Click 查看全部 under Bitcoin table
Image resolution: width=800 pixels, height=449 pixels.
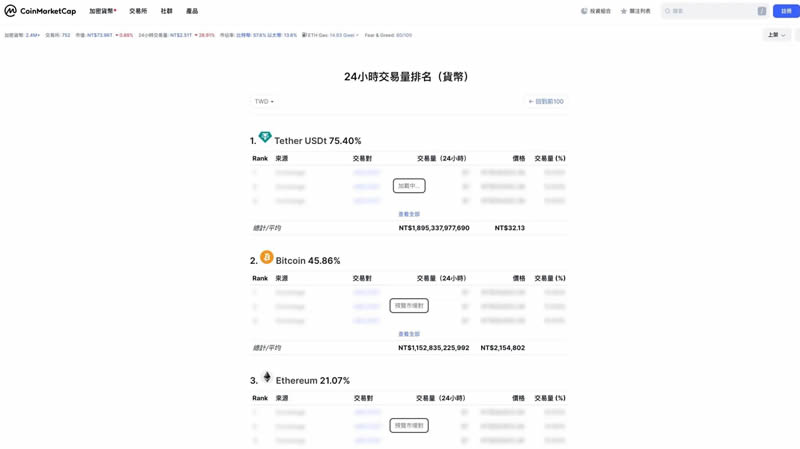409,334
